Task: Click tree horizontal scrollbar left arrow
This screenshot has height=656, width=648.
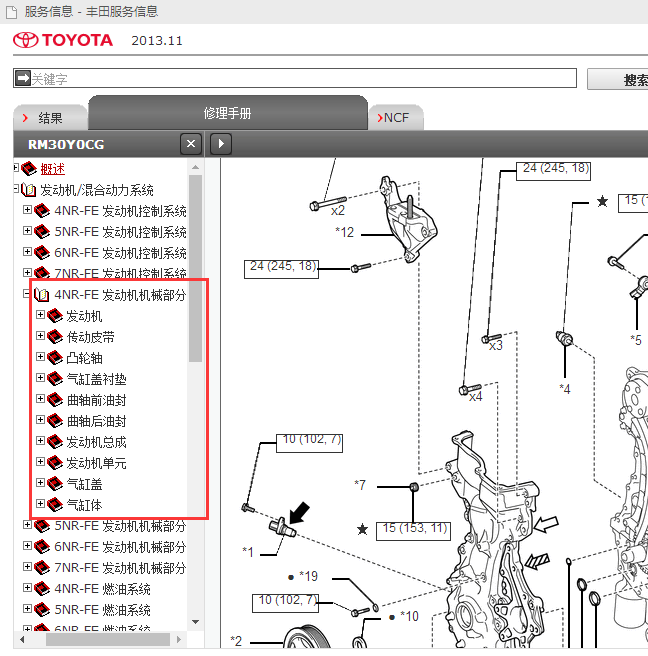Action: coord(22,639)
